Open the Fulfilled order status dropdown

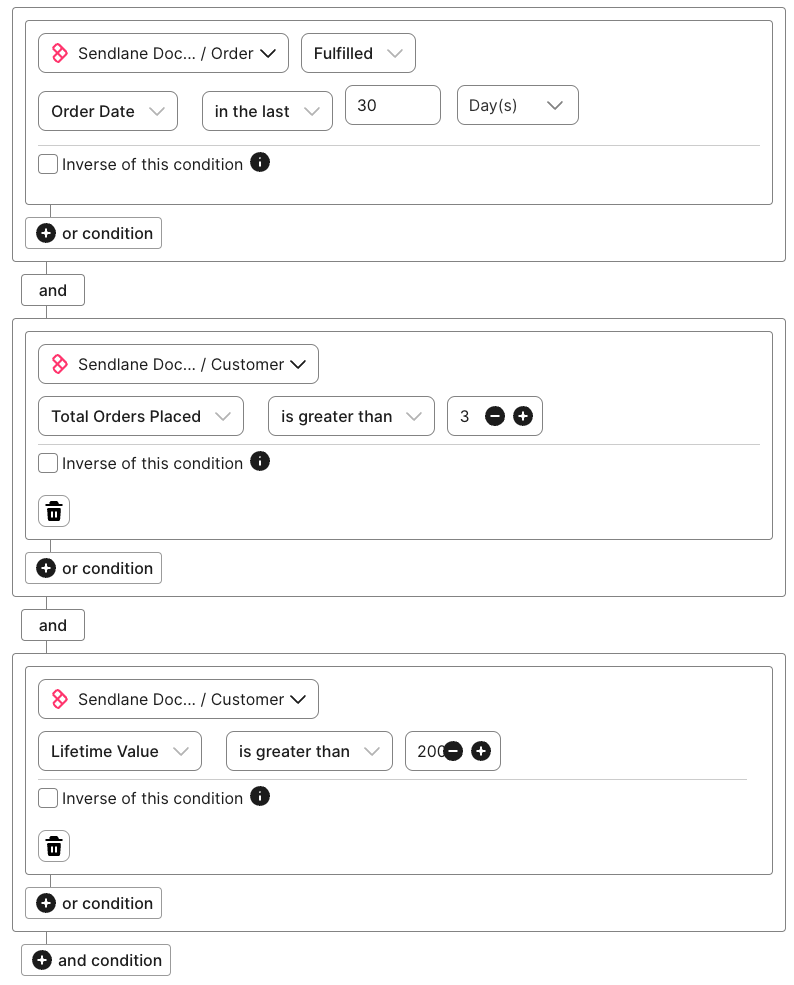click(358, 53)
